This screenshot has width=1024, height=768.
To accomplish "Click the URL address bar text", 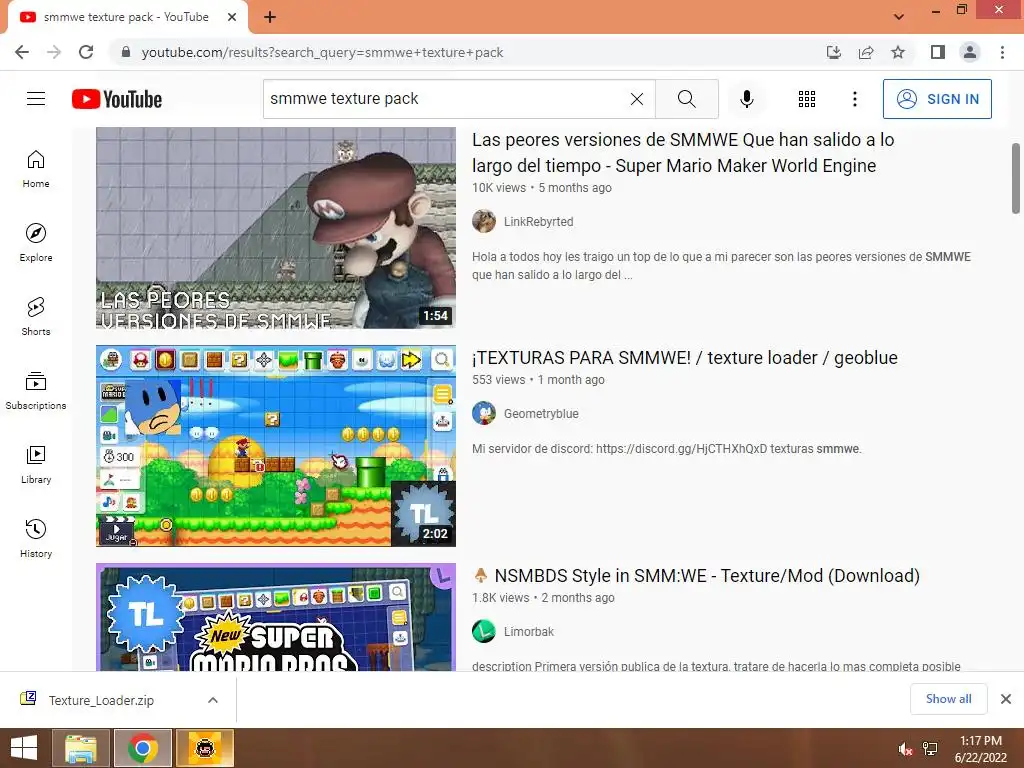I will coord(322,52).
